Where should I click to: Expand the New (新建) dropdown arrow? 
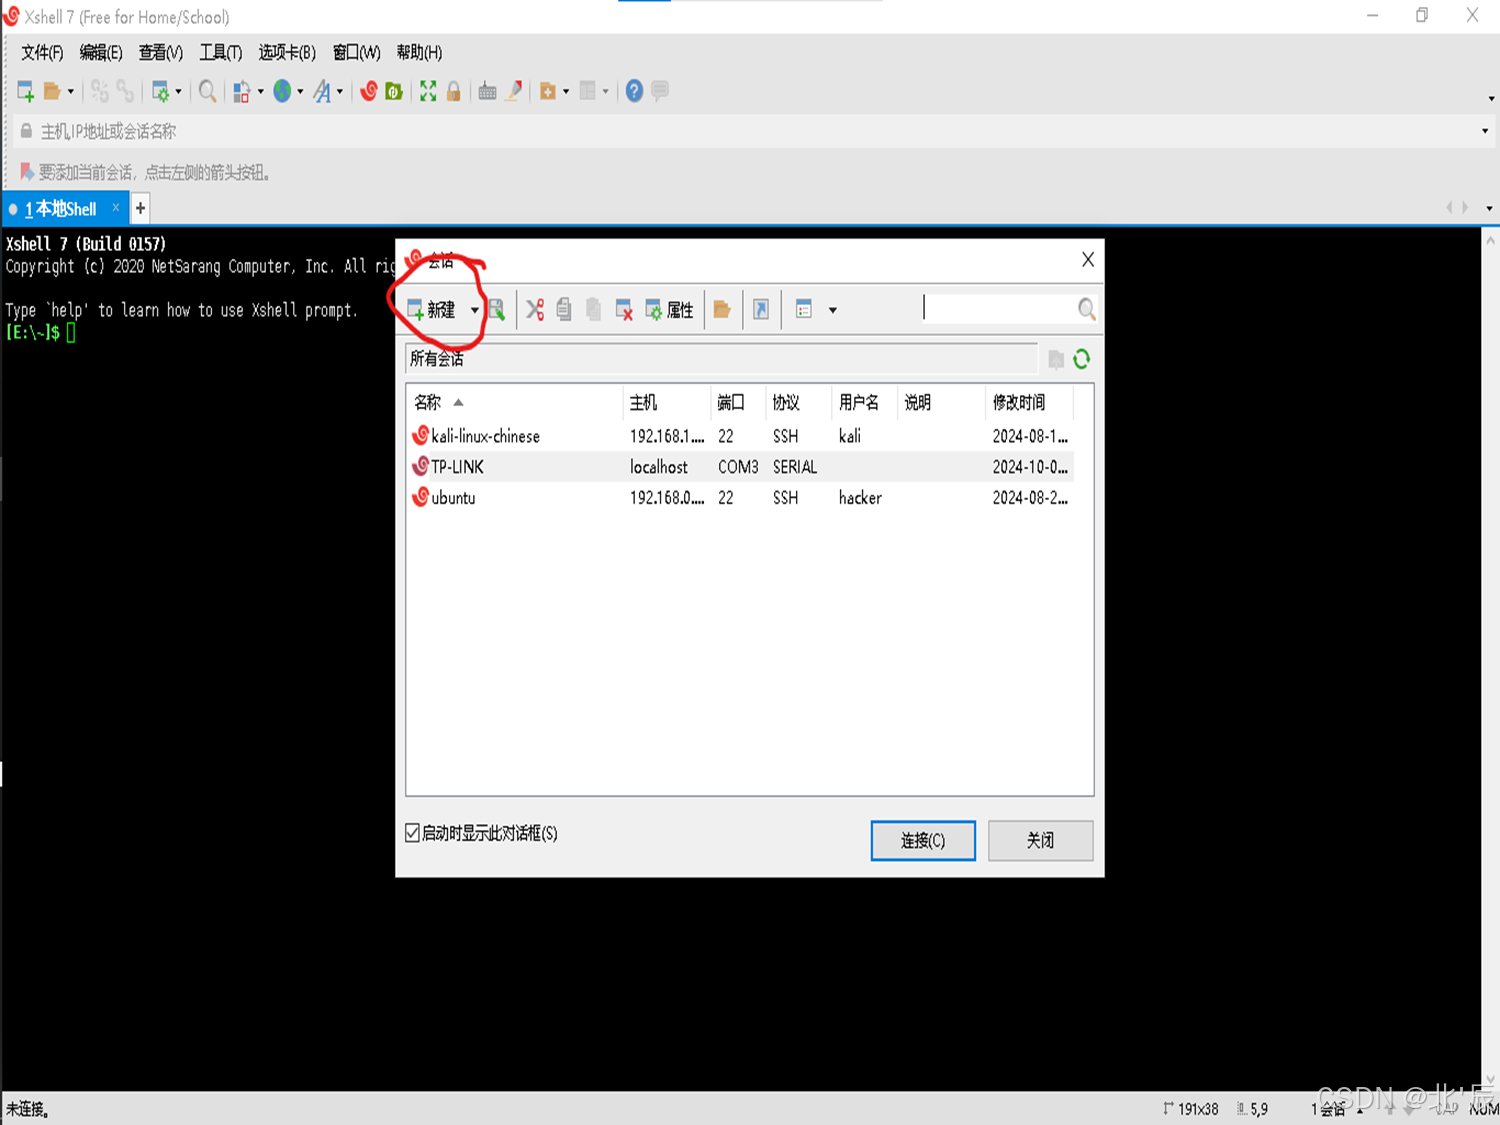pos(474,310)
